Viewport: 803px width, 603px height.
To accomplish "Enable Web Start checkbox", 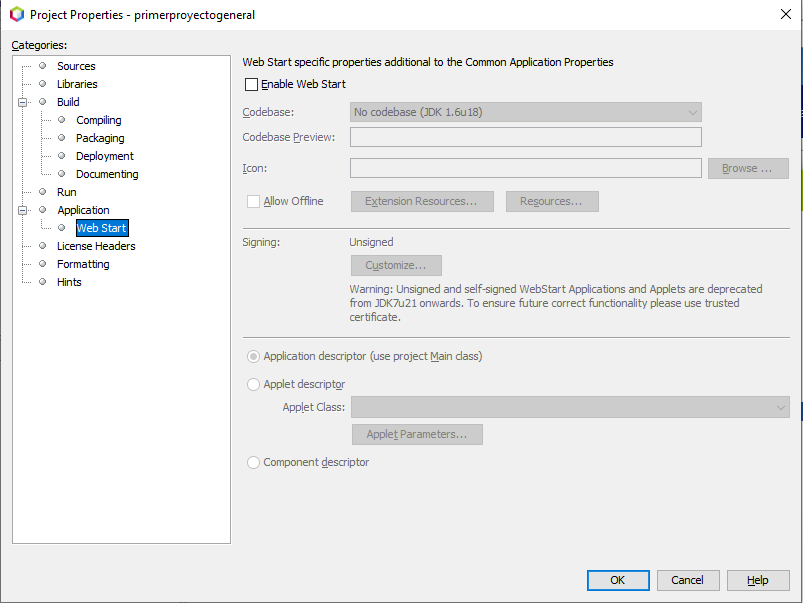I will tap(252, 84).
